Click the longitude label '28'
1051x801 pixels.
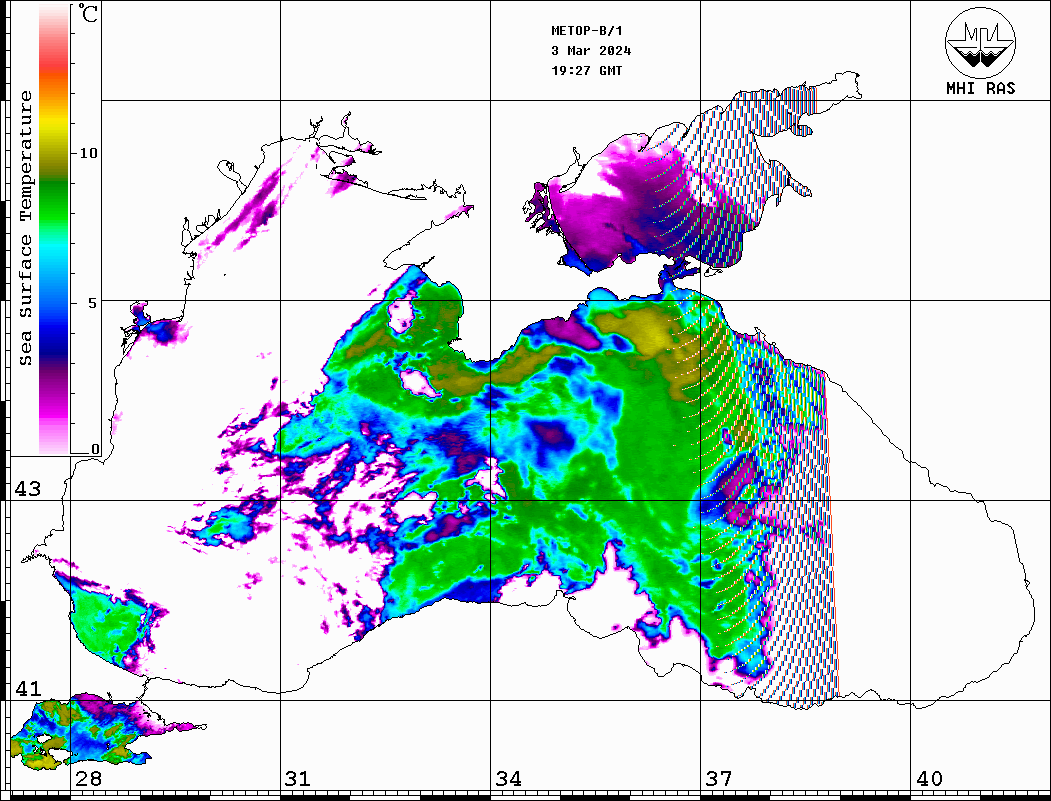coord(88,778)
